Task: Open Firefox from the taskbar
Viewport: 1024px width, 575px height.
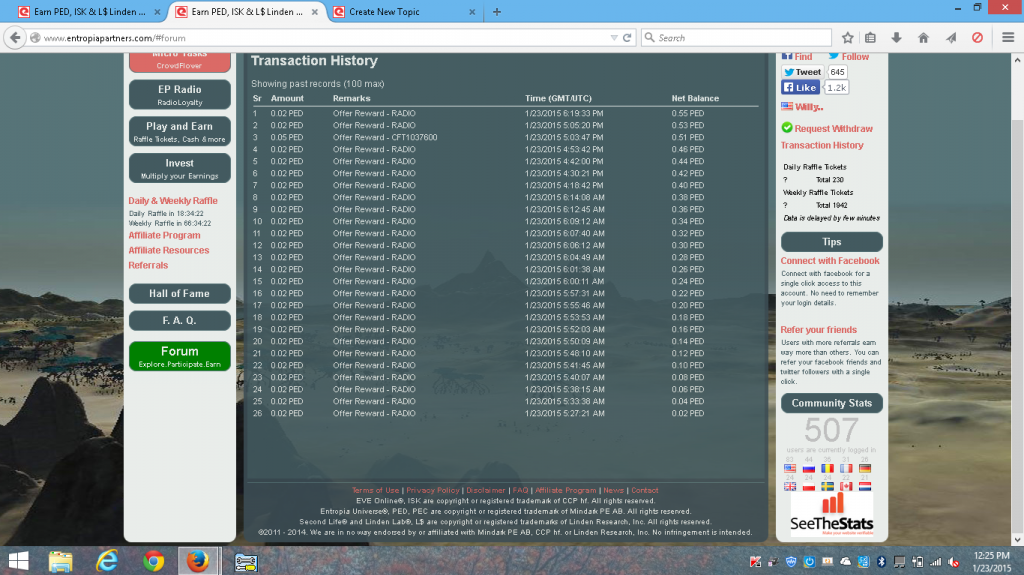Action: tap(197, 561)
